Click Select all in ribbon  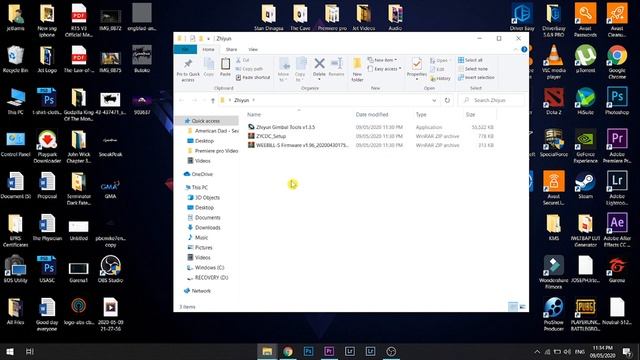point(470,60)
